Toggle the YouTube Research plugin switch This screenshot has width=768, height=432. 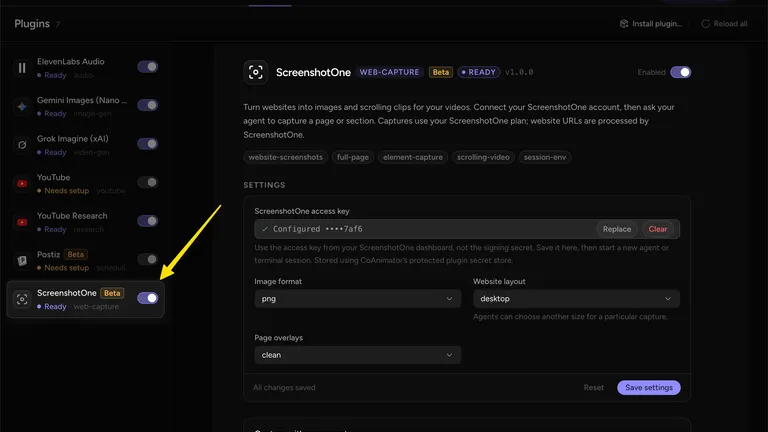[147, 221]
